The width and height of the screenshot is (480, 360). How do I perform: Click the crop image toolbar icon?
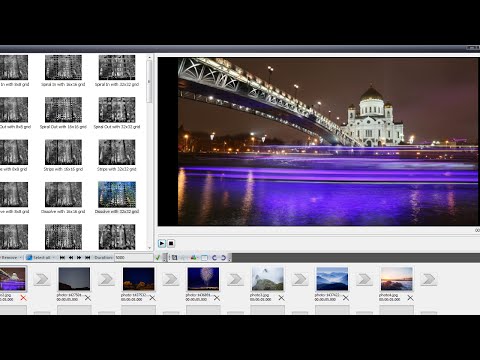[174, 257]
